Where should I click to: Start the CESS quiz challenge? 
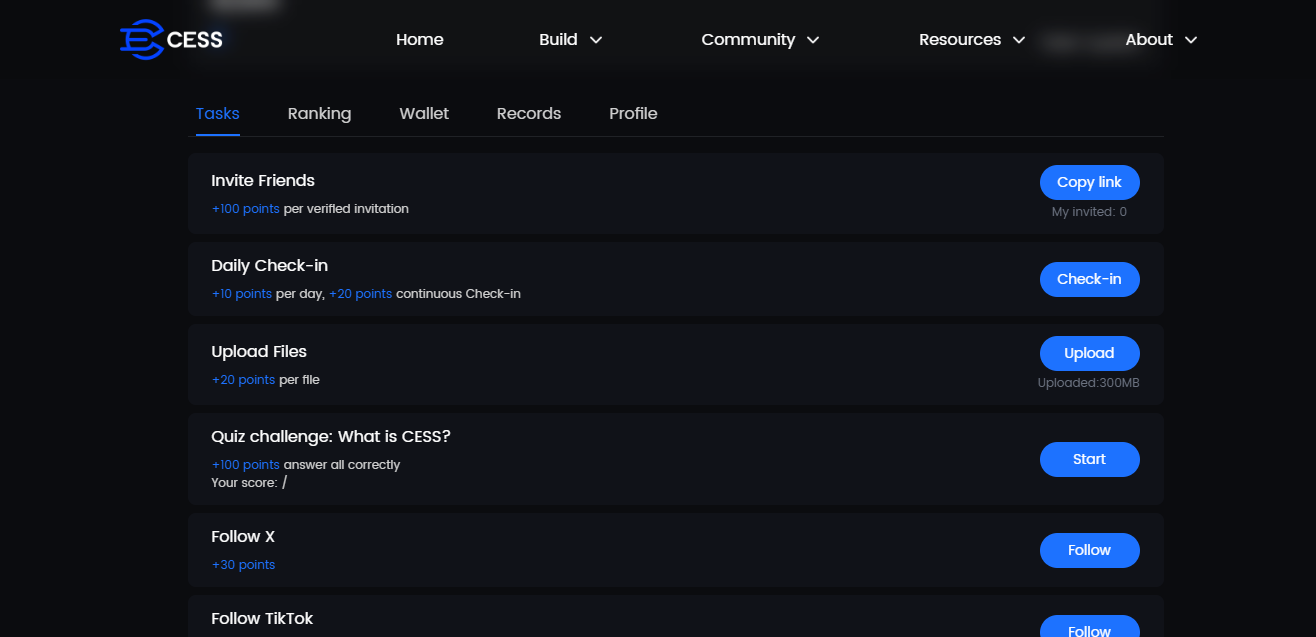click(x=1089, y=459)
